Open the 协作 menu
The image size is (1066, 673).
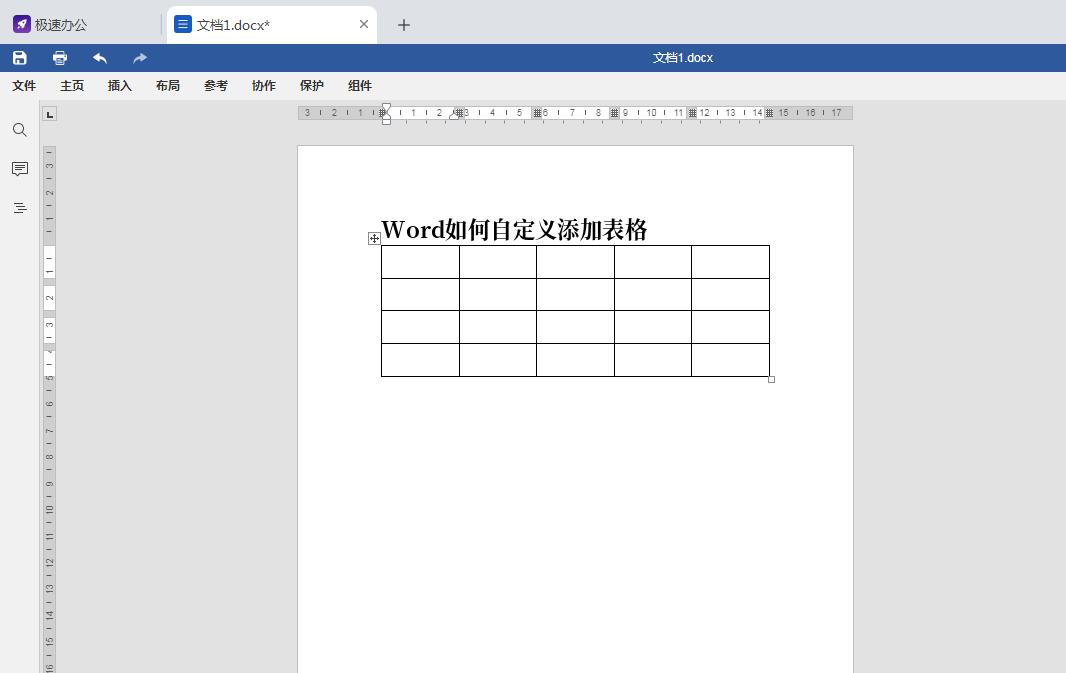[x=264, y=86]
